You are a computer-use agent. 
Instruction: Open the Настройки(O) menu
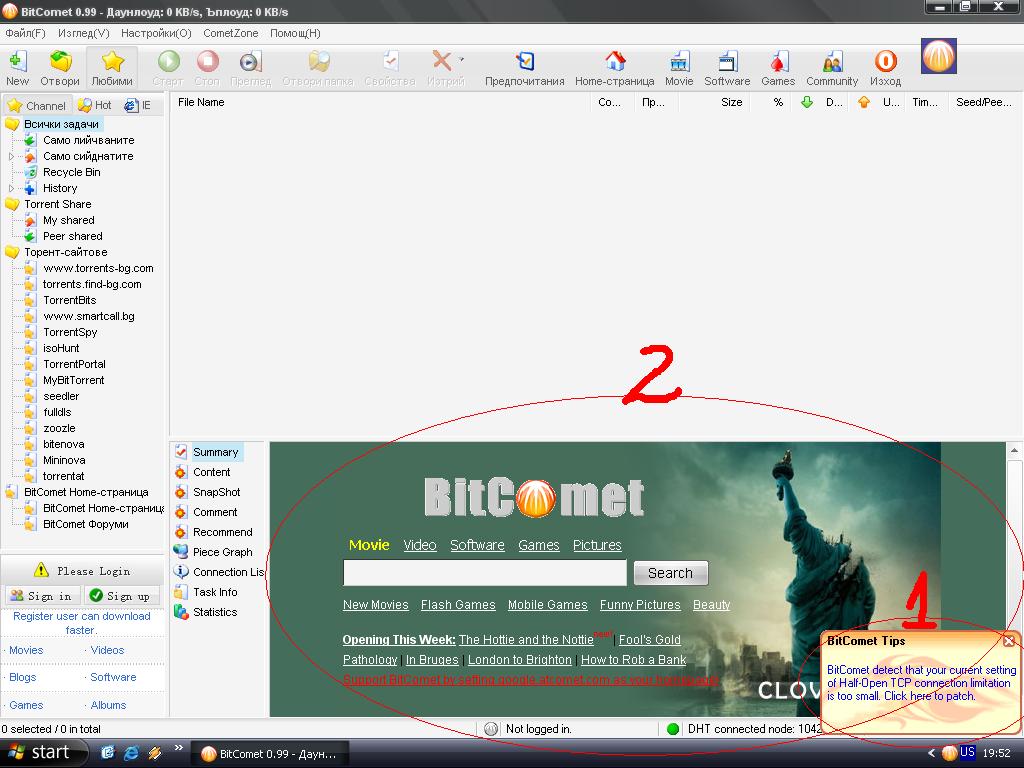click(x=156, y=33)
